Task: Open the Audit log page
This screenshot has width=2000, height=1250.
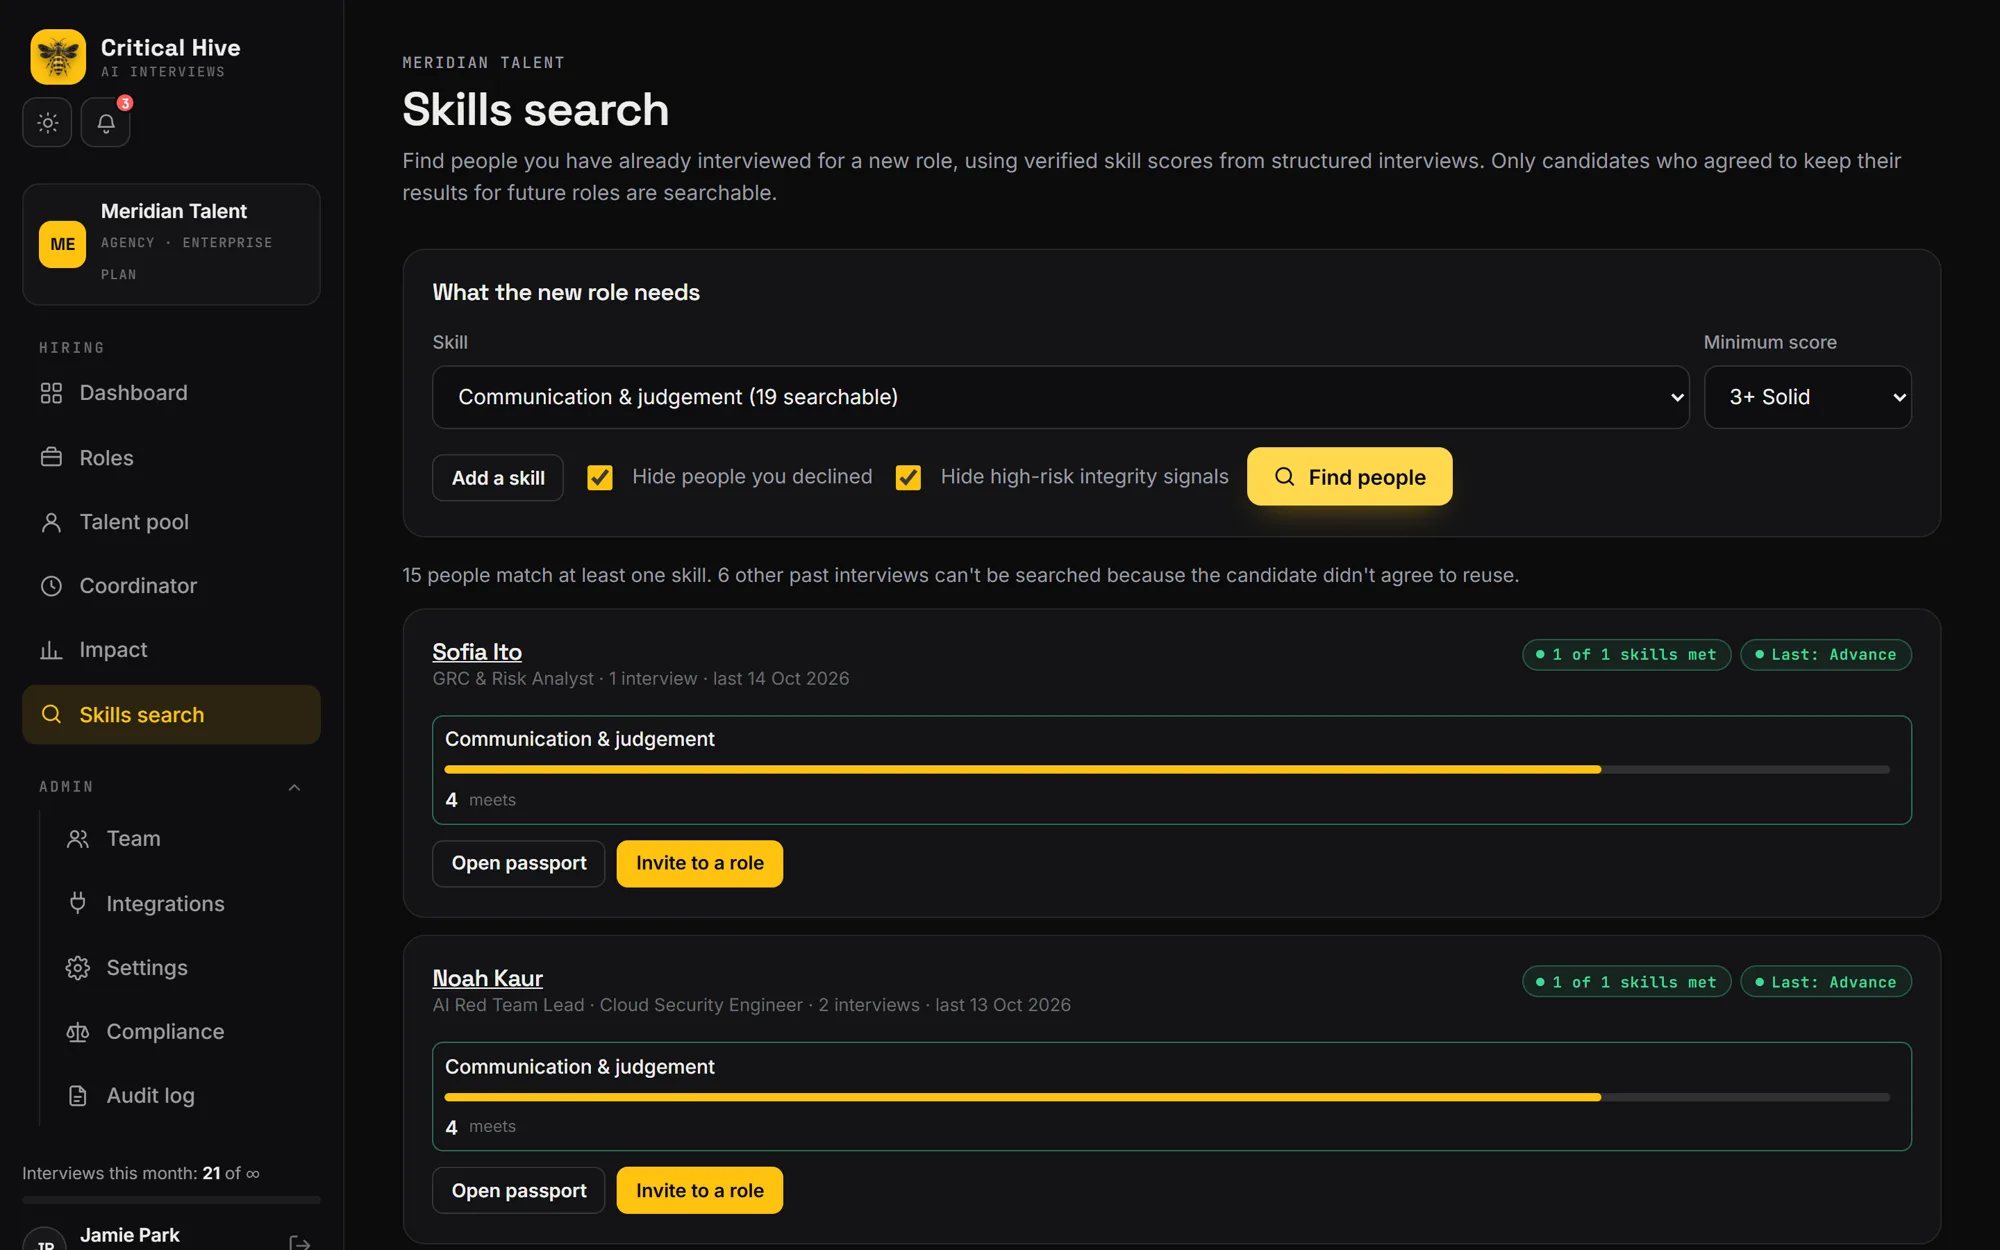Action: pyautogui.click(x=185, y=1096)
